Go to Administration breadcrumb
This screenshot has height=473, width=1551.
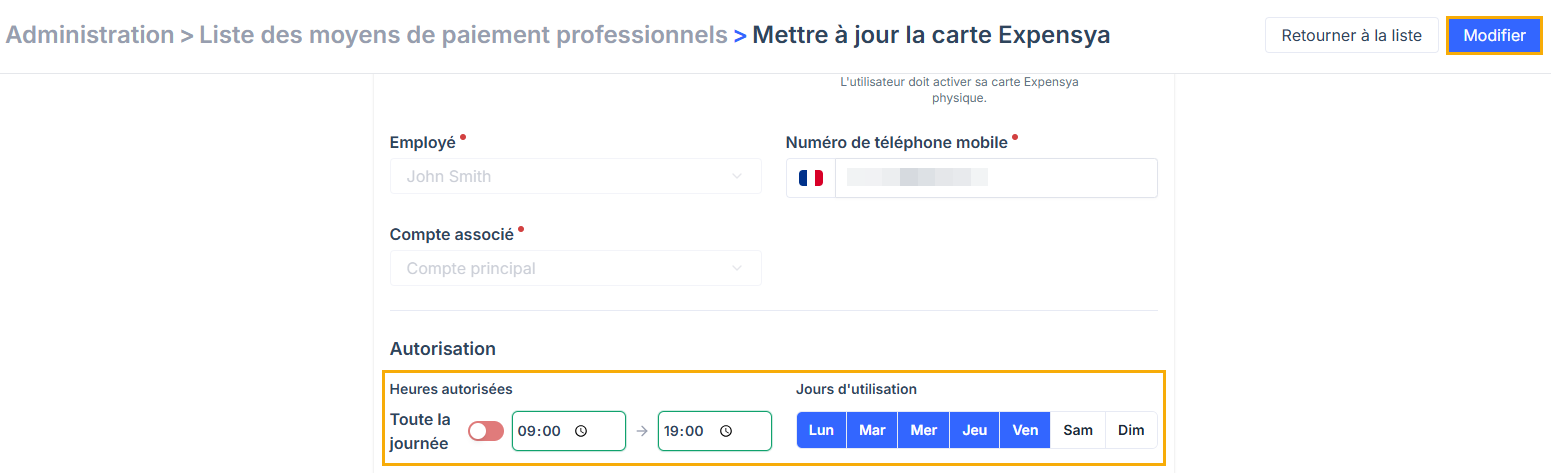pyautogui.click(x=90, y=35)
